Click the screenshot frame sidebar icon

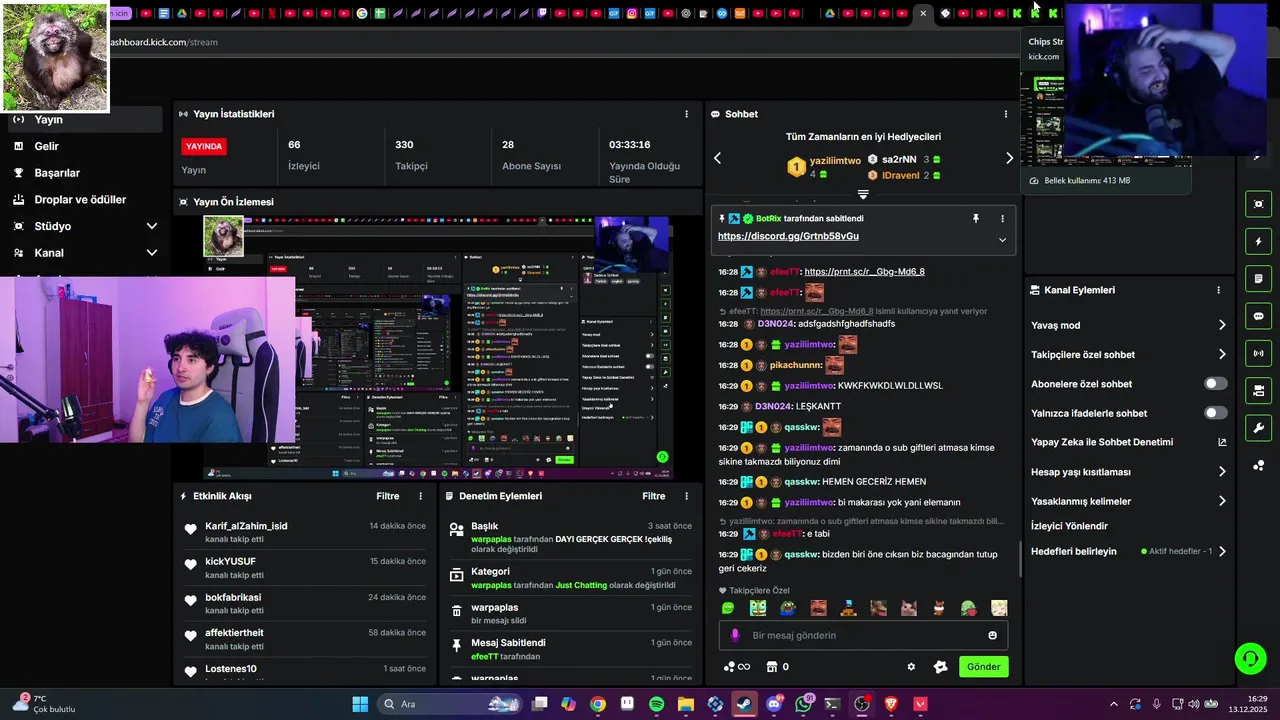click(x=1258, y=204)
